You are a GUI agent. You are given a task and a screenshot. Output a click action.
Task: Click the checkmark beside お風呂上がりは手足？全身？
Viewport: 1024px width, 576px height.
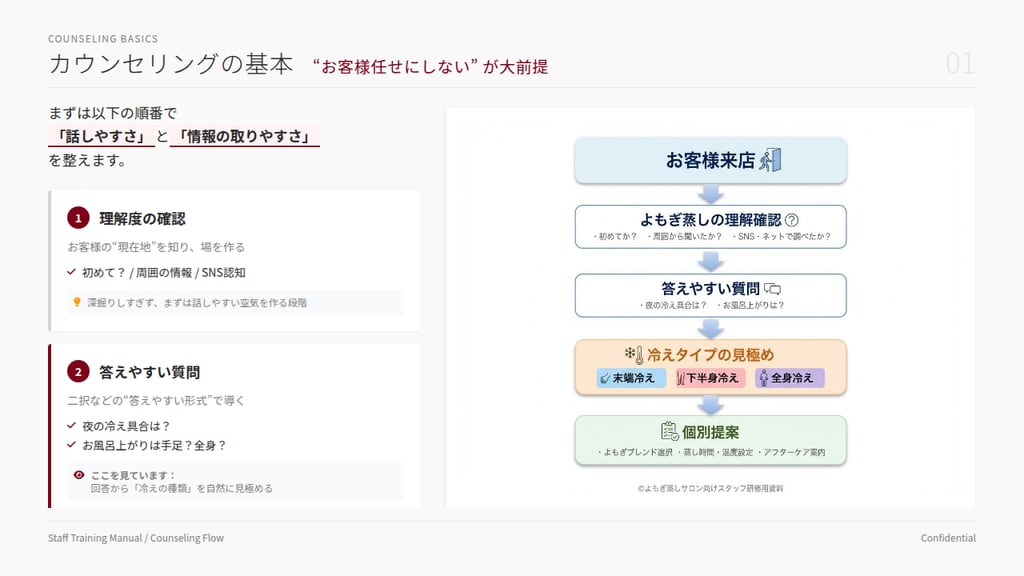pyautogui.click(x=72, y=445)
